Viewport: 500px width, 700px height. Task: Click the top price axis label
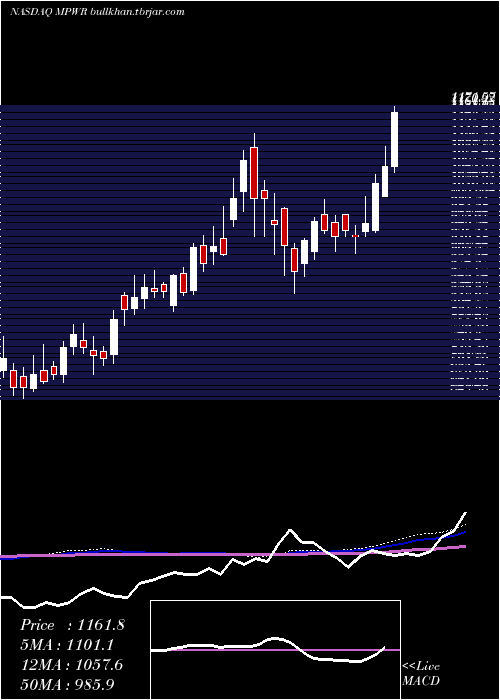pyautogui.click(x=474, y=97)
